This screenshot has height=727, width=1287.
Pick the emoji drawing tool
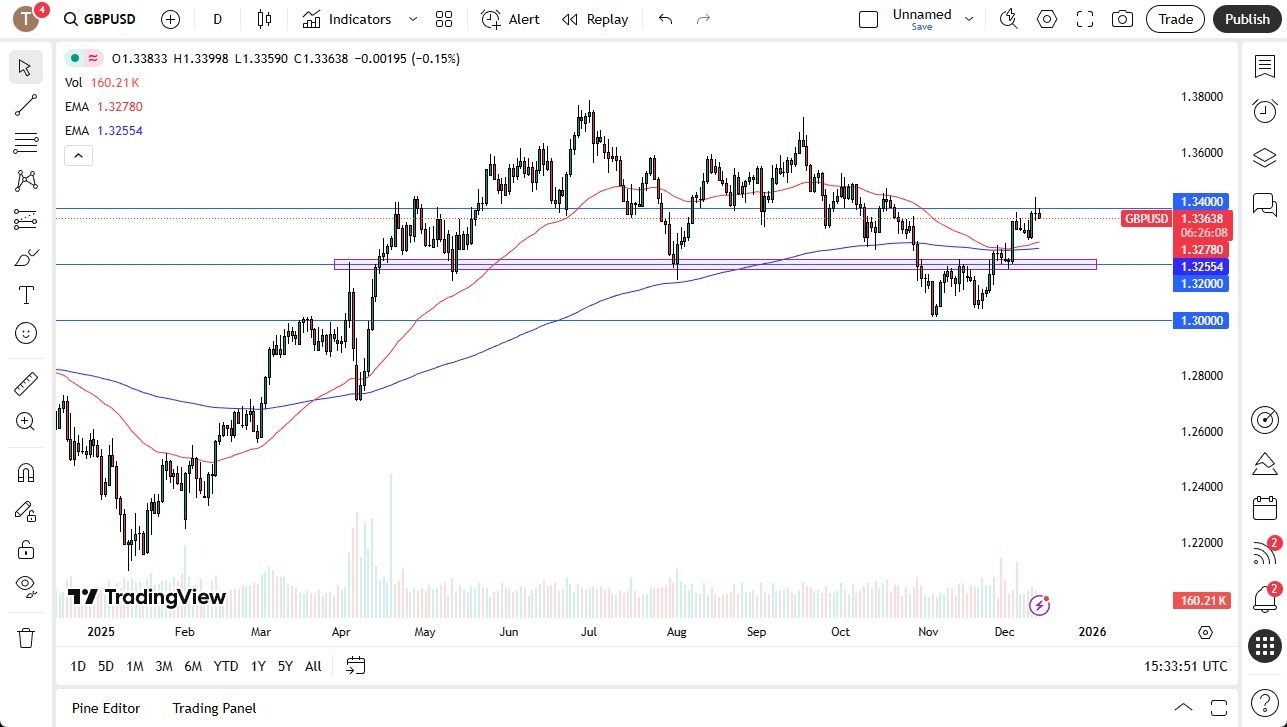pyautogui.click(x=25, y=333)
